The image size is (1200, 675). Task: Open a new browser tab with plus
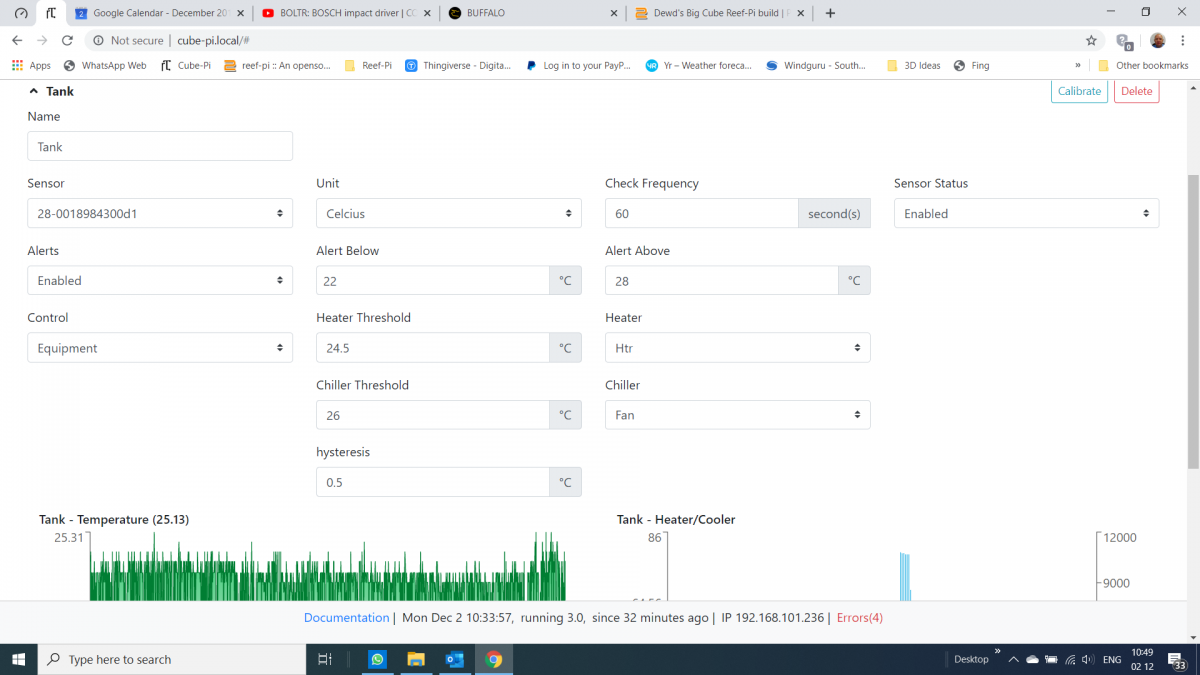(830, 13)
